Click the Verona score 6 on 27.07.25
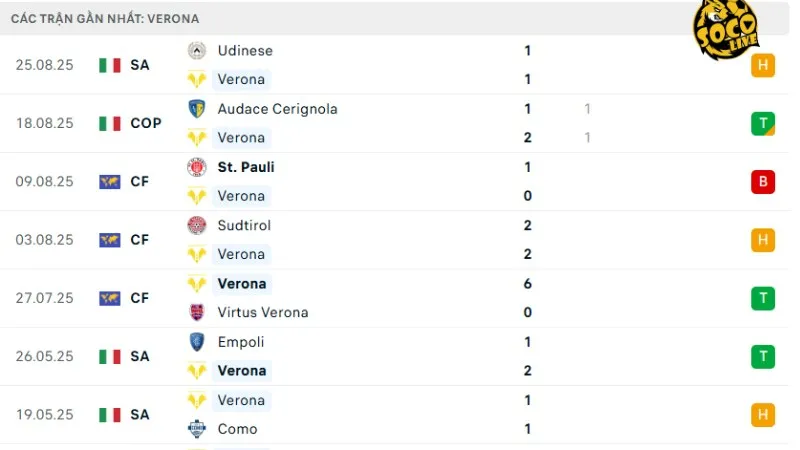The image size is (800, 450). [527, 284]
